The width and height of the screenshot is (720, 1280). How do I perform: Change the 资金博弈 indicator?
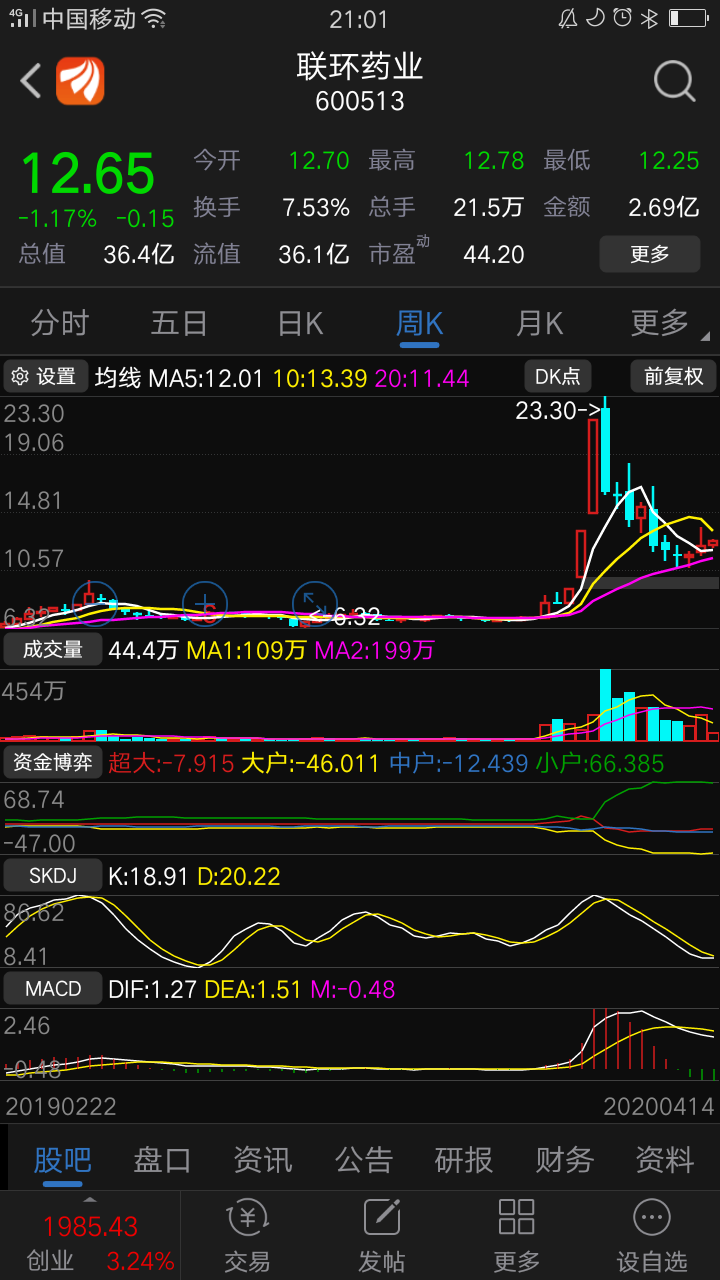point(53,763)
